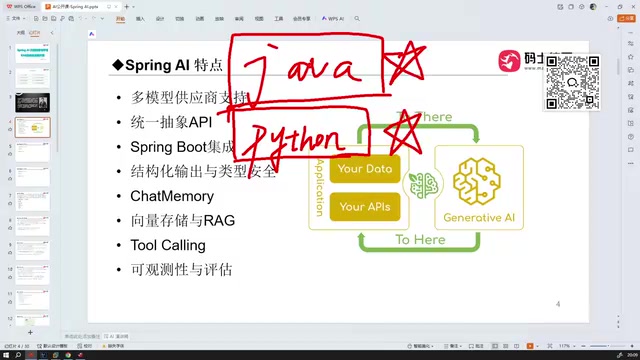This screenshot has height=360, width=640.
Task: Click the orange share button at top right
Action: click(x=627, y=18)
